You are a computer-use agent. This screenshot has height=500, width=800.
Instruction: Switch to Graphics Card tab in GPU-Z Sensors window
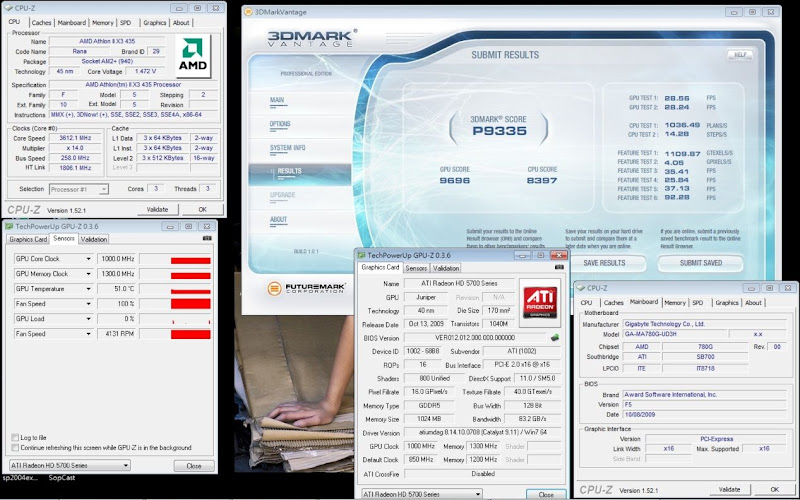coord(28,239)
